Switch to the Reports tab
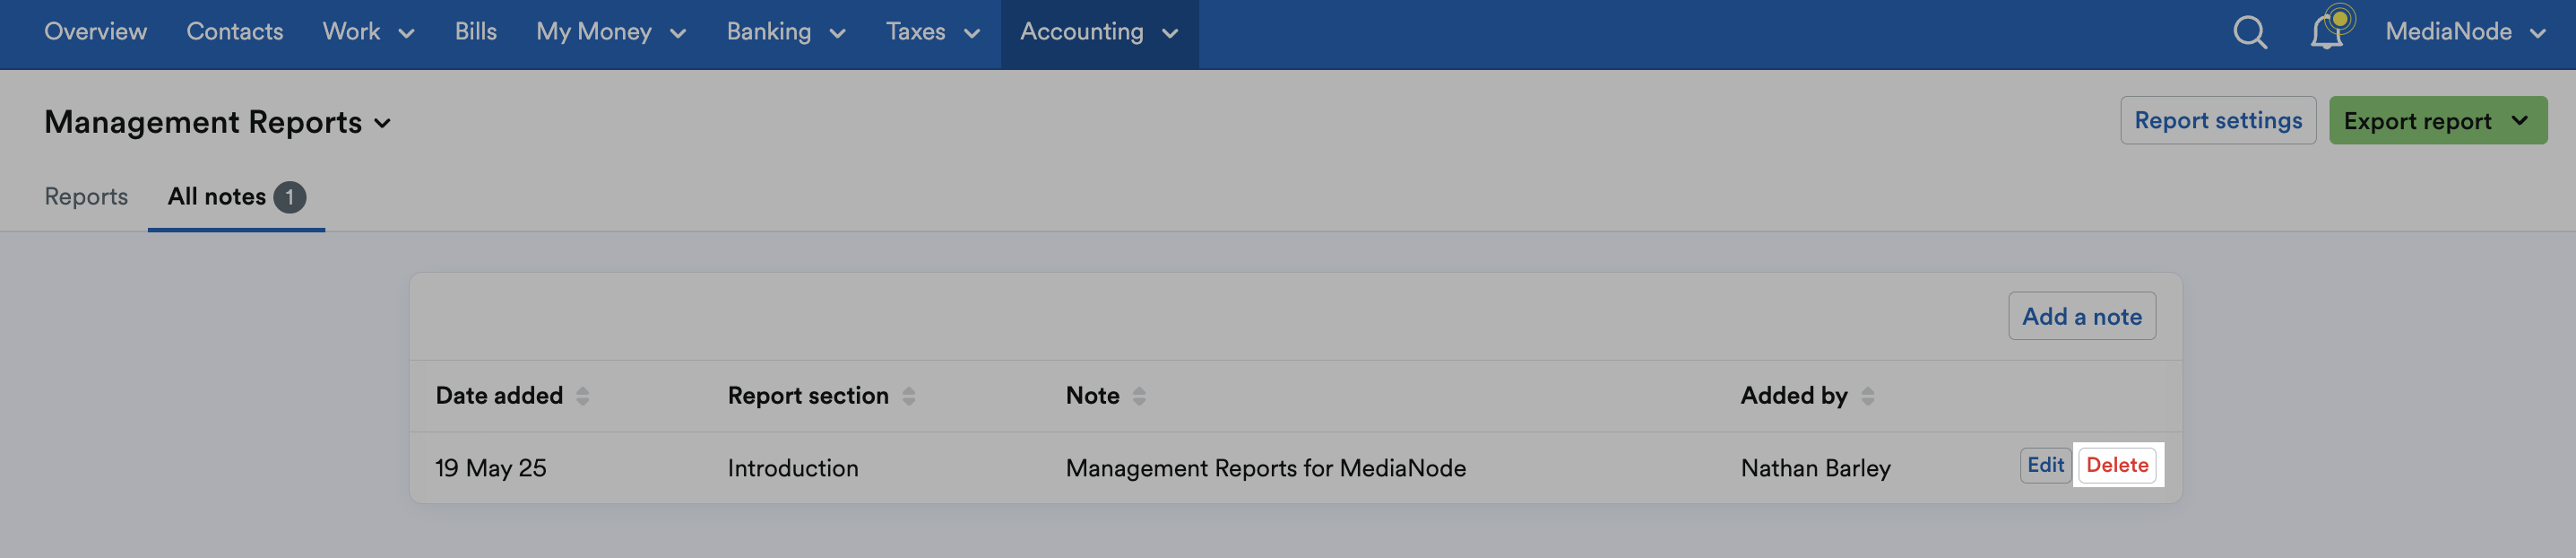The width and height of the screenshot is (2576, 558). (x=86, y=197)
